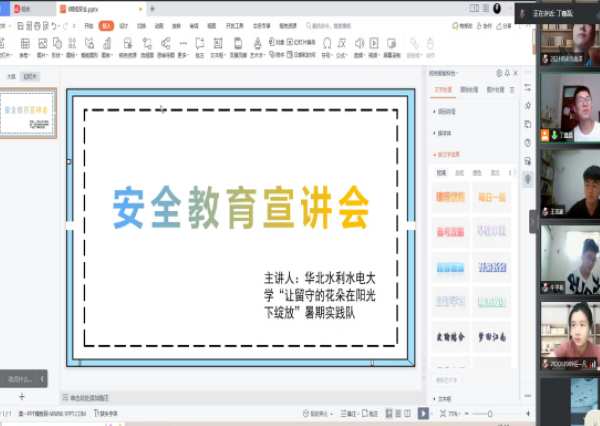Viewport: 600px width, 426px height.
Task: Open the Shapes insert tool
Action: (x=57, y=47)
